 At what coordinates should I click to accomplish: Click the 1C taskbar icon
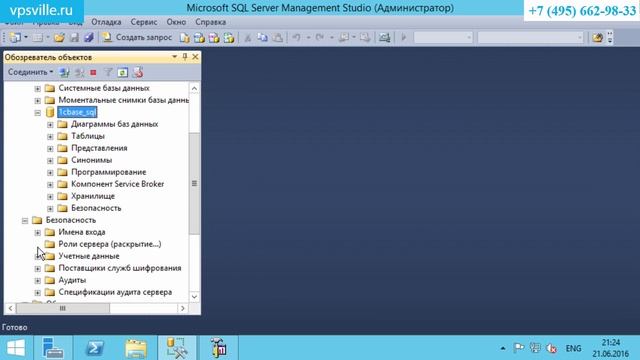coord(218,348)
